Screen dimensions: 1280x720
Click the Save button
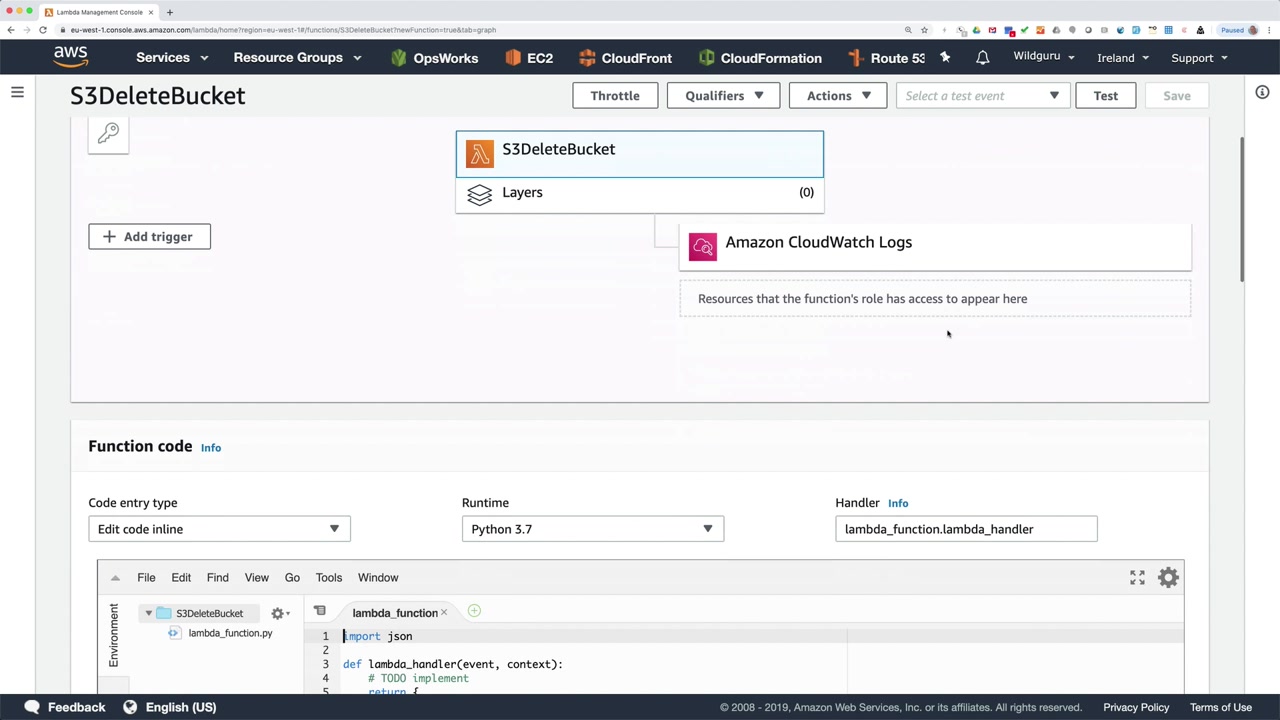tap(1177, 96)
